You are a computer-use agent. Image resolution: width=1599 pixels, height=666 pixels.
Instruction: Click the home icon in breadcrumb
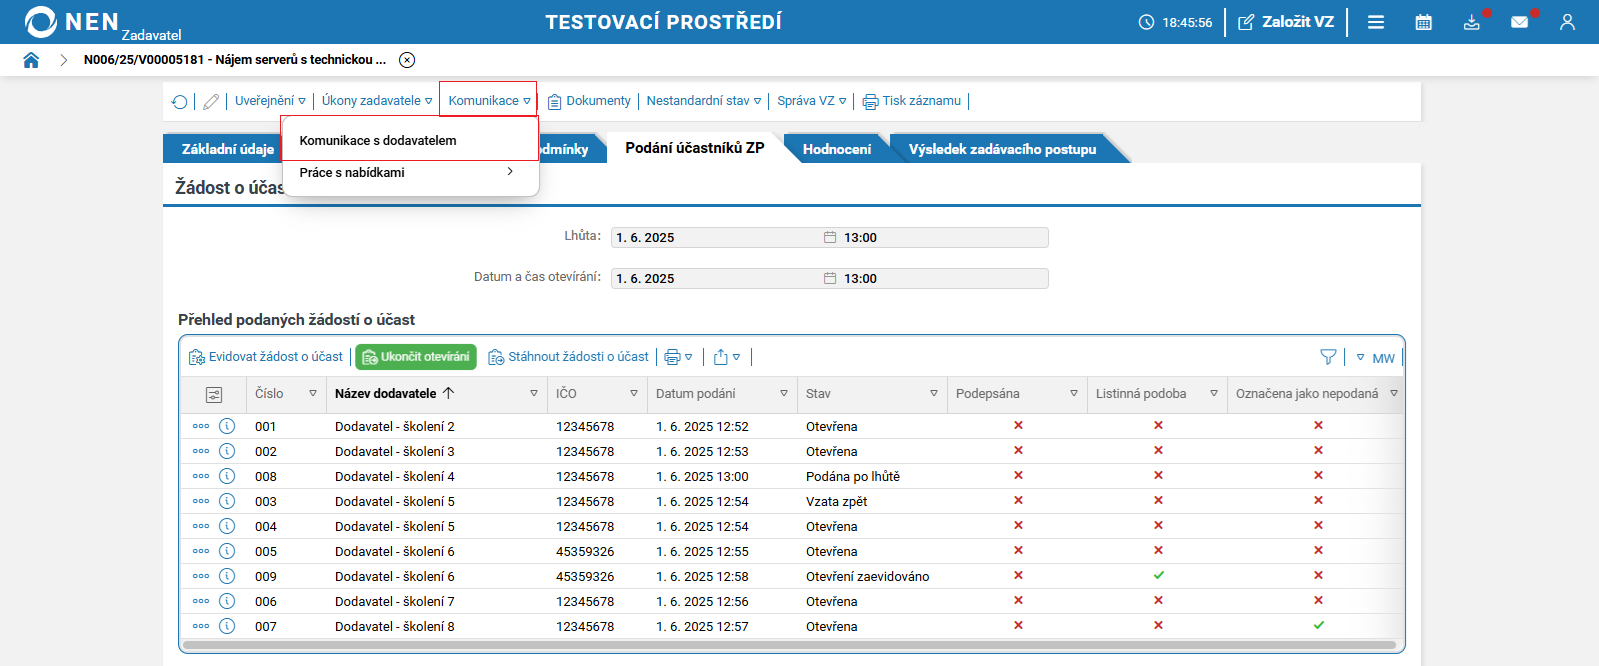[31, 60]
